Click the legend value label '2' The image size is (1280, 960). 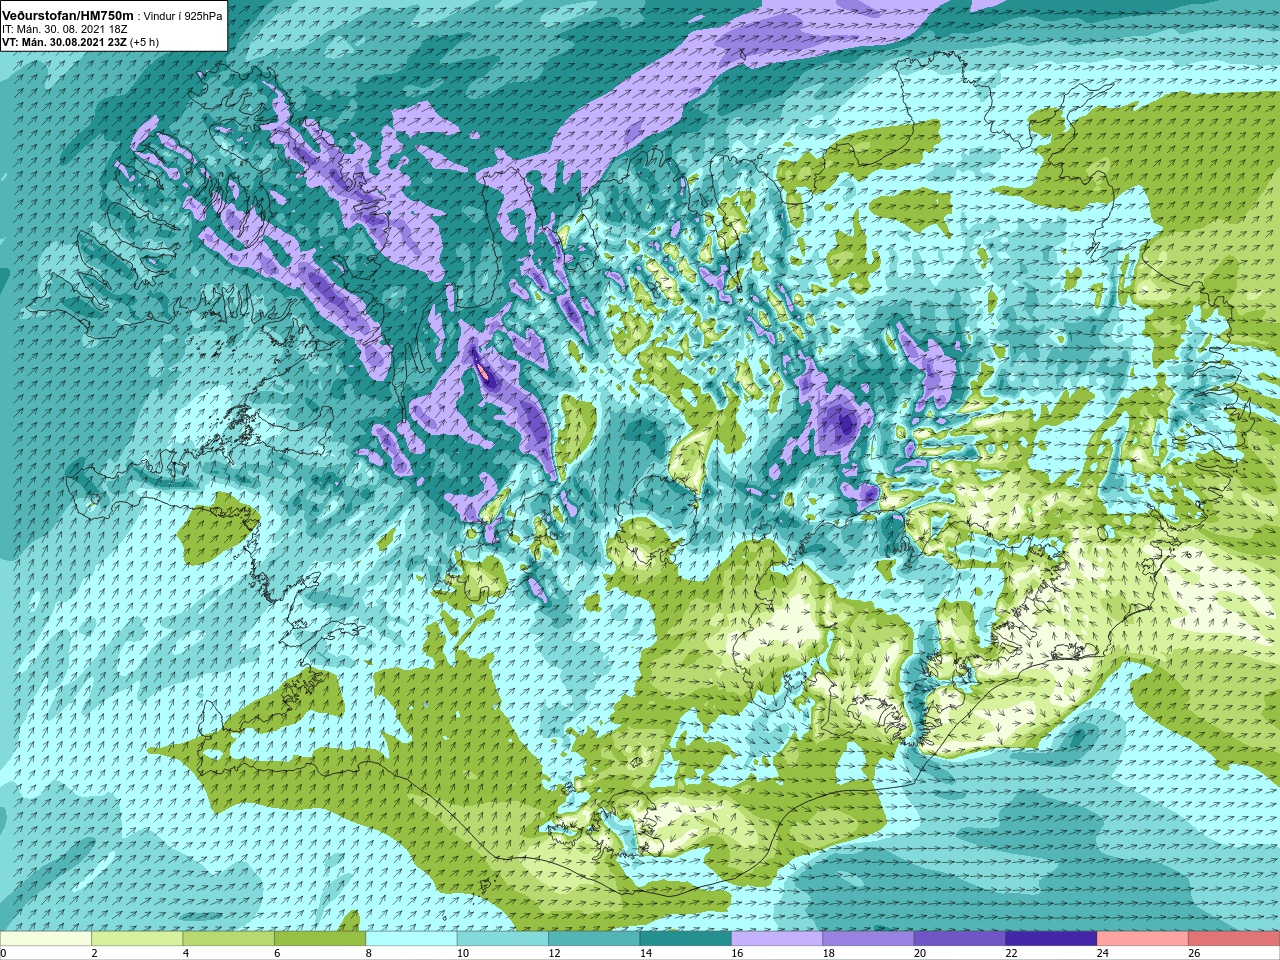(94, 953)
